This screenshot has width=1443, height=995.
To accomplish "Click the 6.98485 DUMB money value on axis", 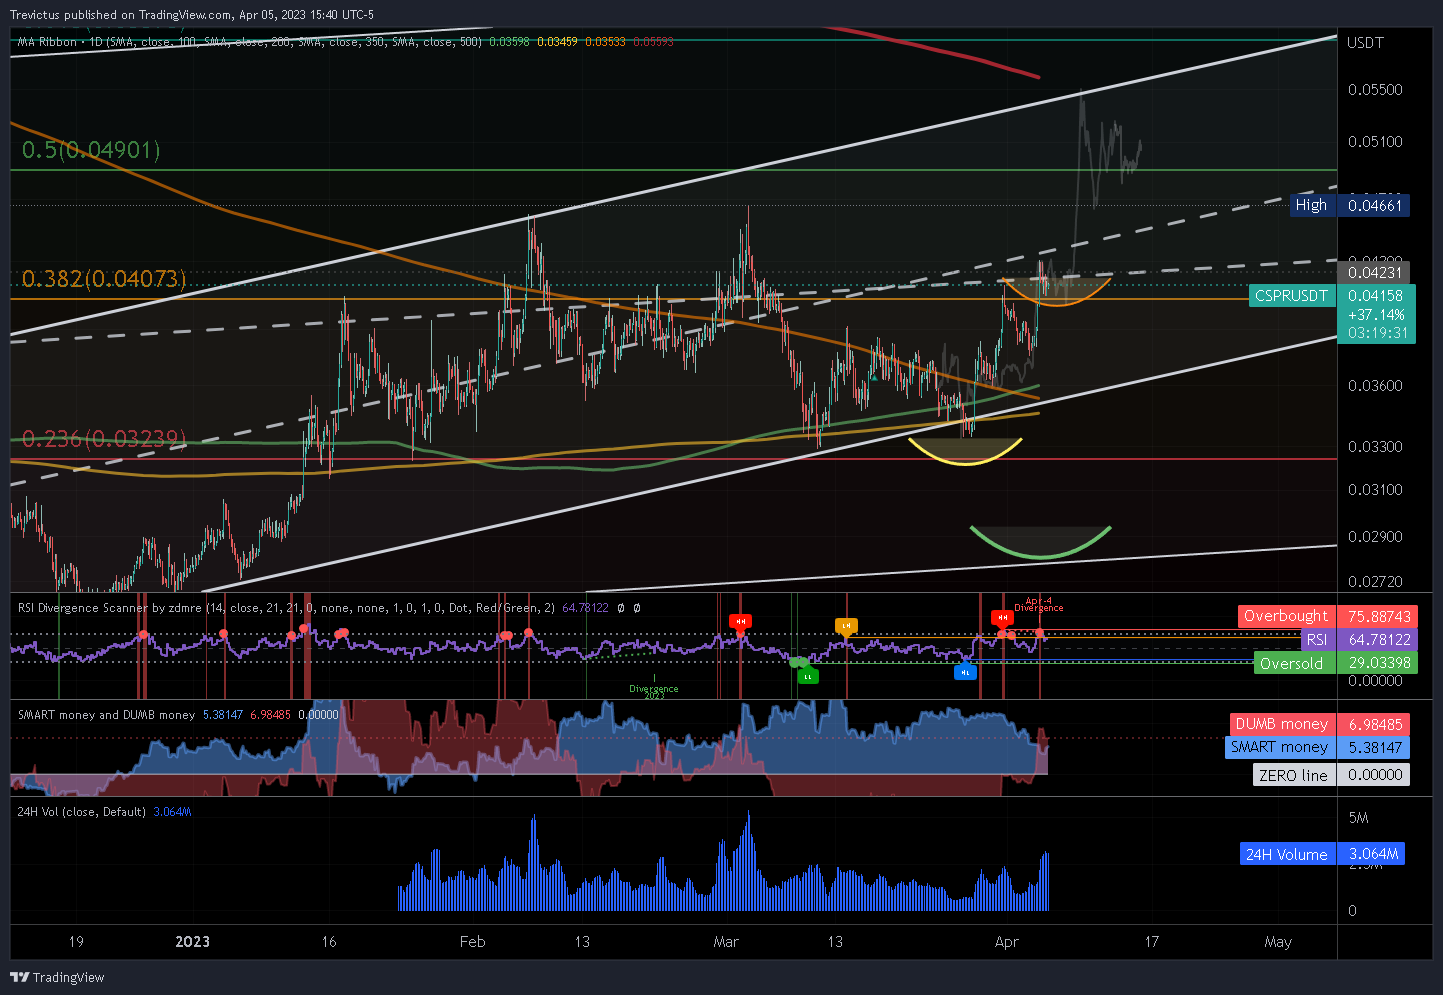I will point(1375,724).
